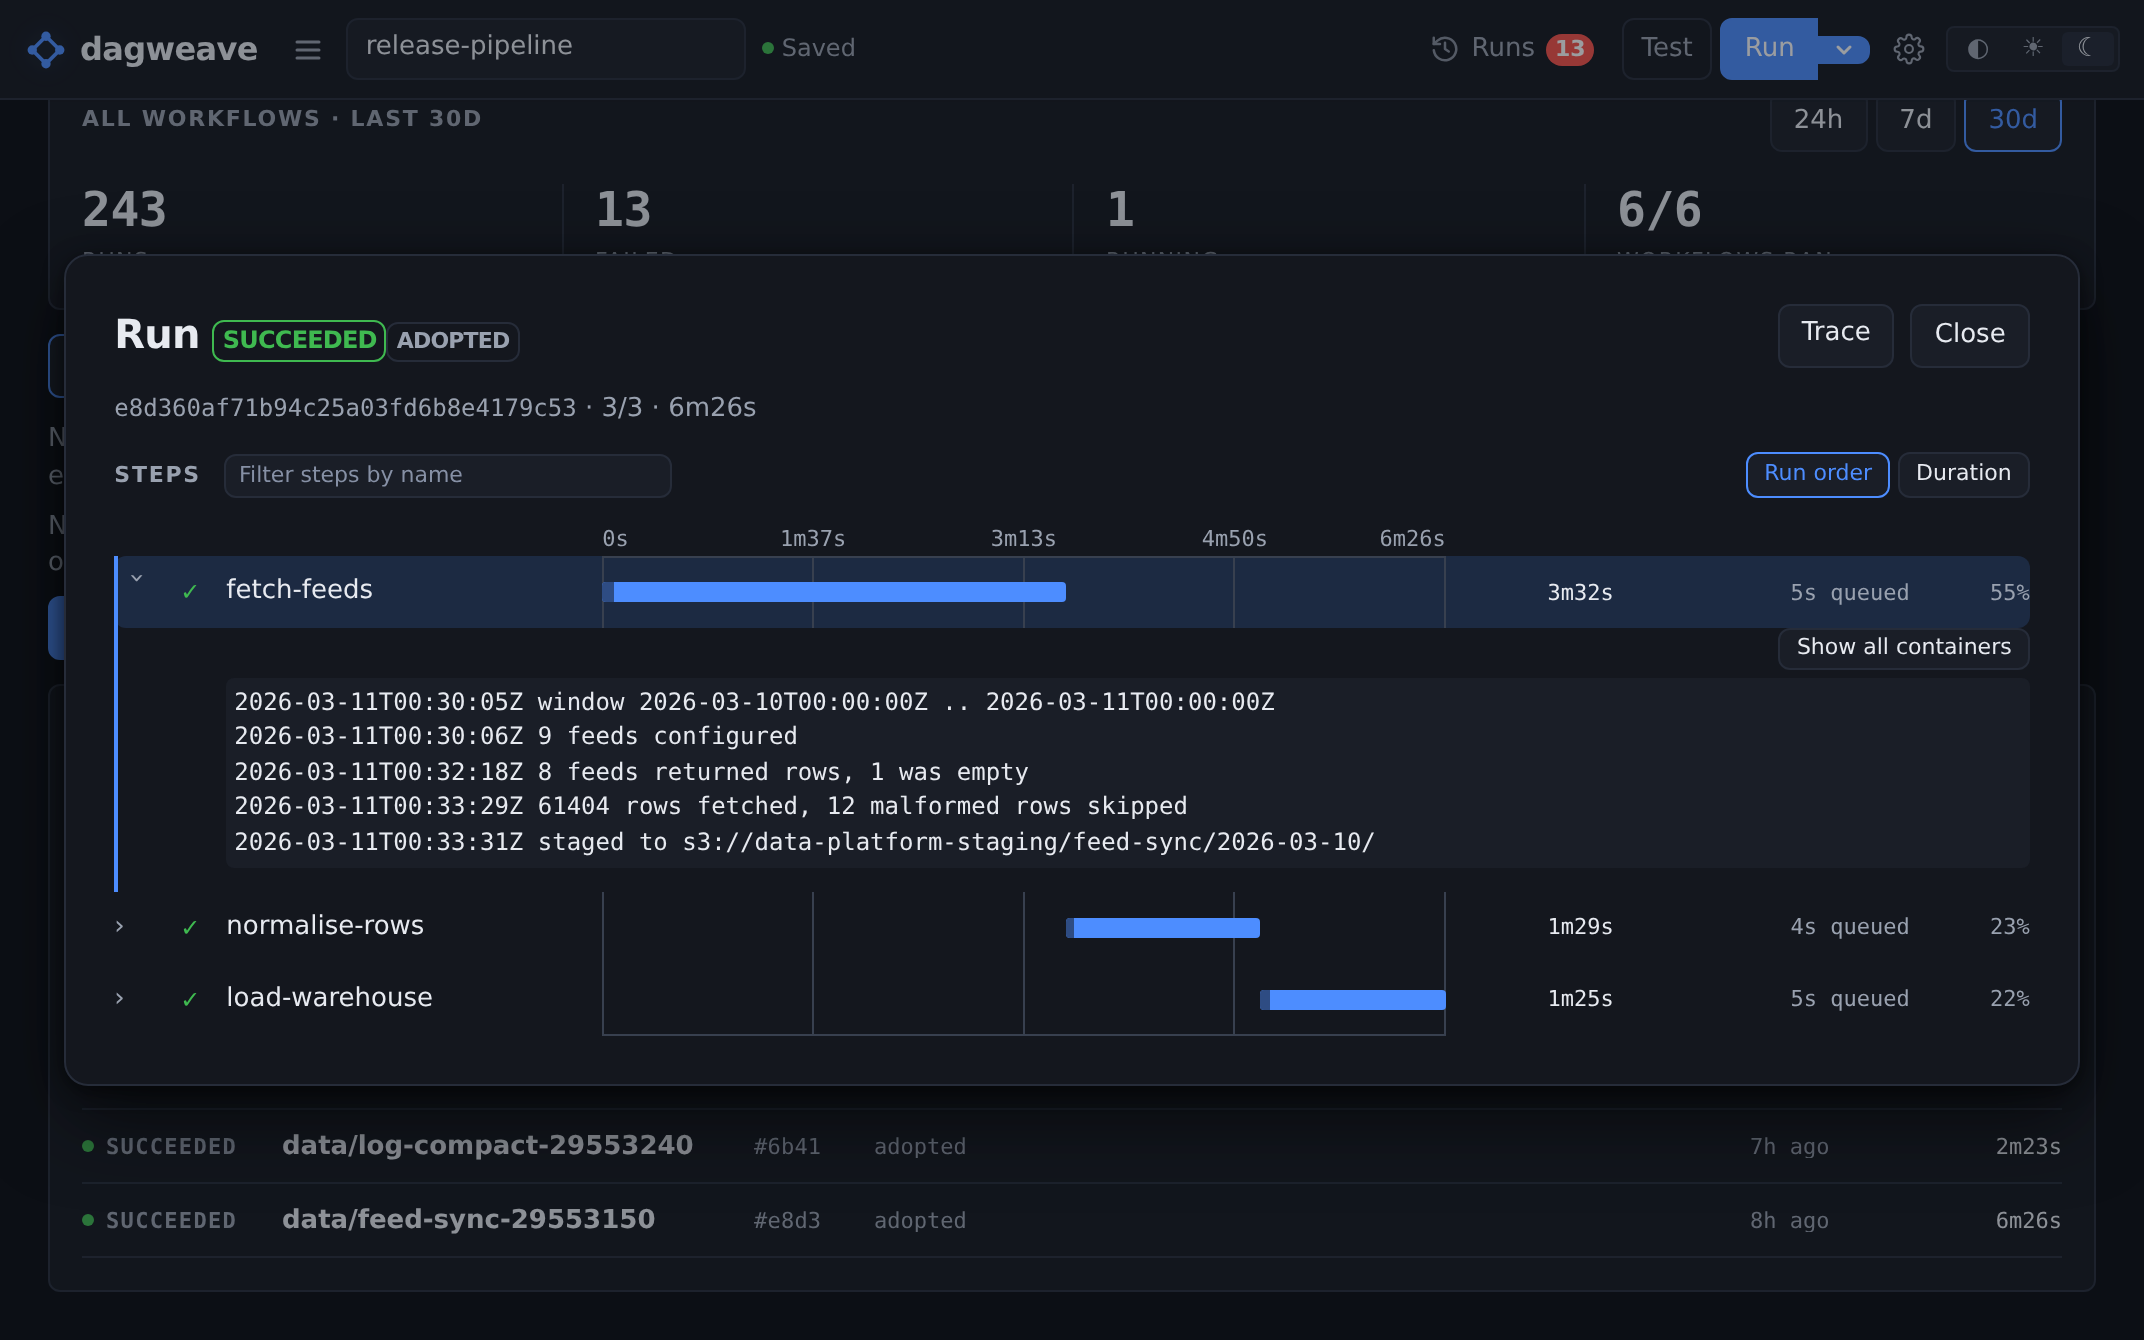Click the run id e8d360af71b94c25a03fd6b8e4179c53
Screen dimensions: 2144x1340
click(345, 409)
